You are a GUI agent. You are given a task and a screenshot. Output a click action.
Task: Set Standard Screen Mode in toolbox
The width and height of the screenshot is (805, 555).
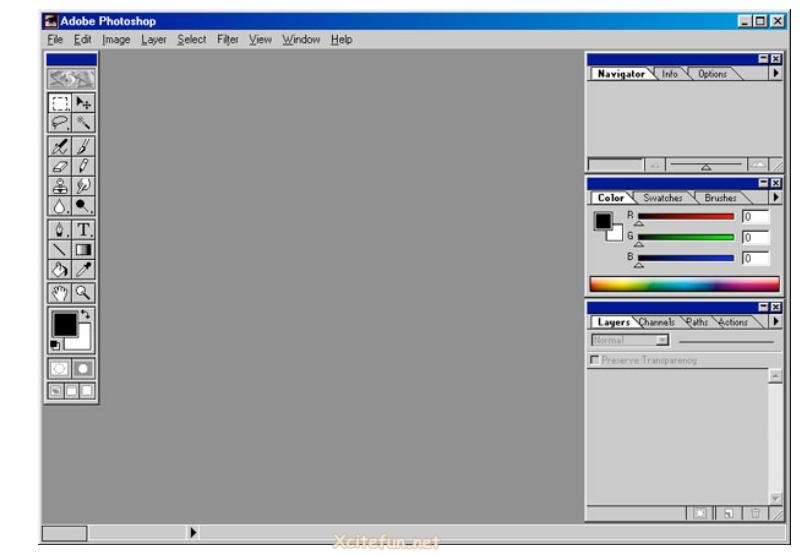55,391
